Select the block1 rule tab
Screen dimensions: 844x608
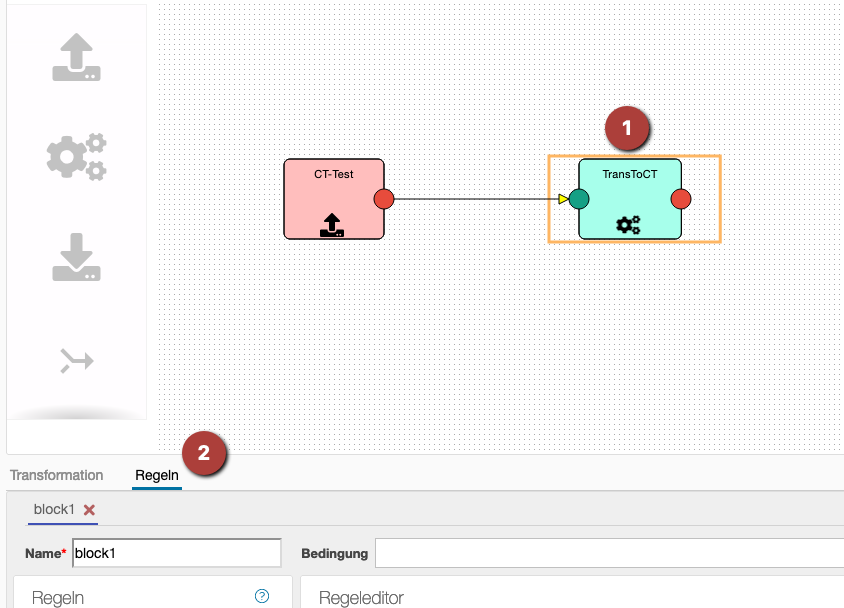click(54, 509)
